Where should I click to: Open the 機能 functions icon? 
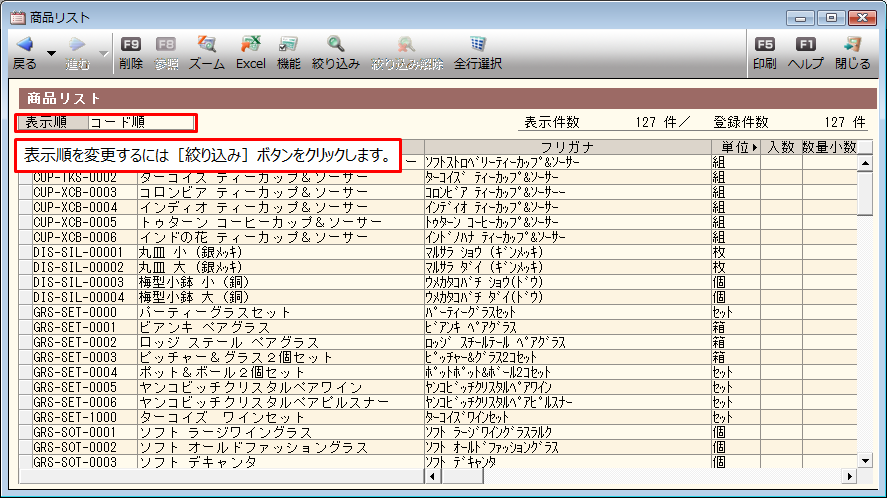pos(288,45)
